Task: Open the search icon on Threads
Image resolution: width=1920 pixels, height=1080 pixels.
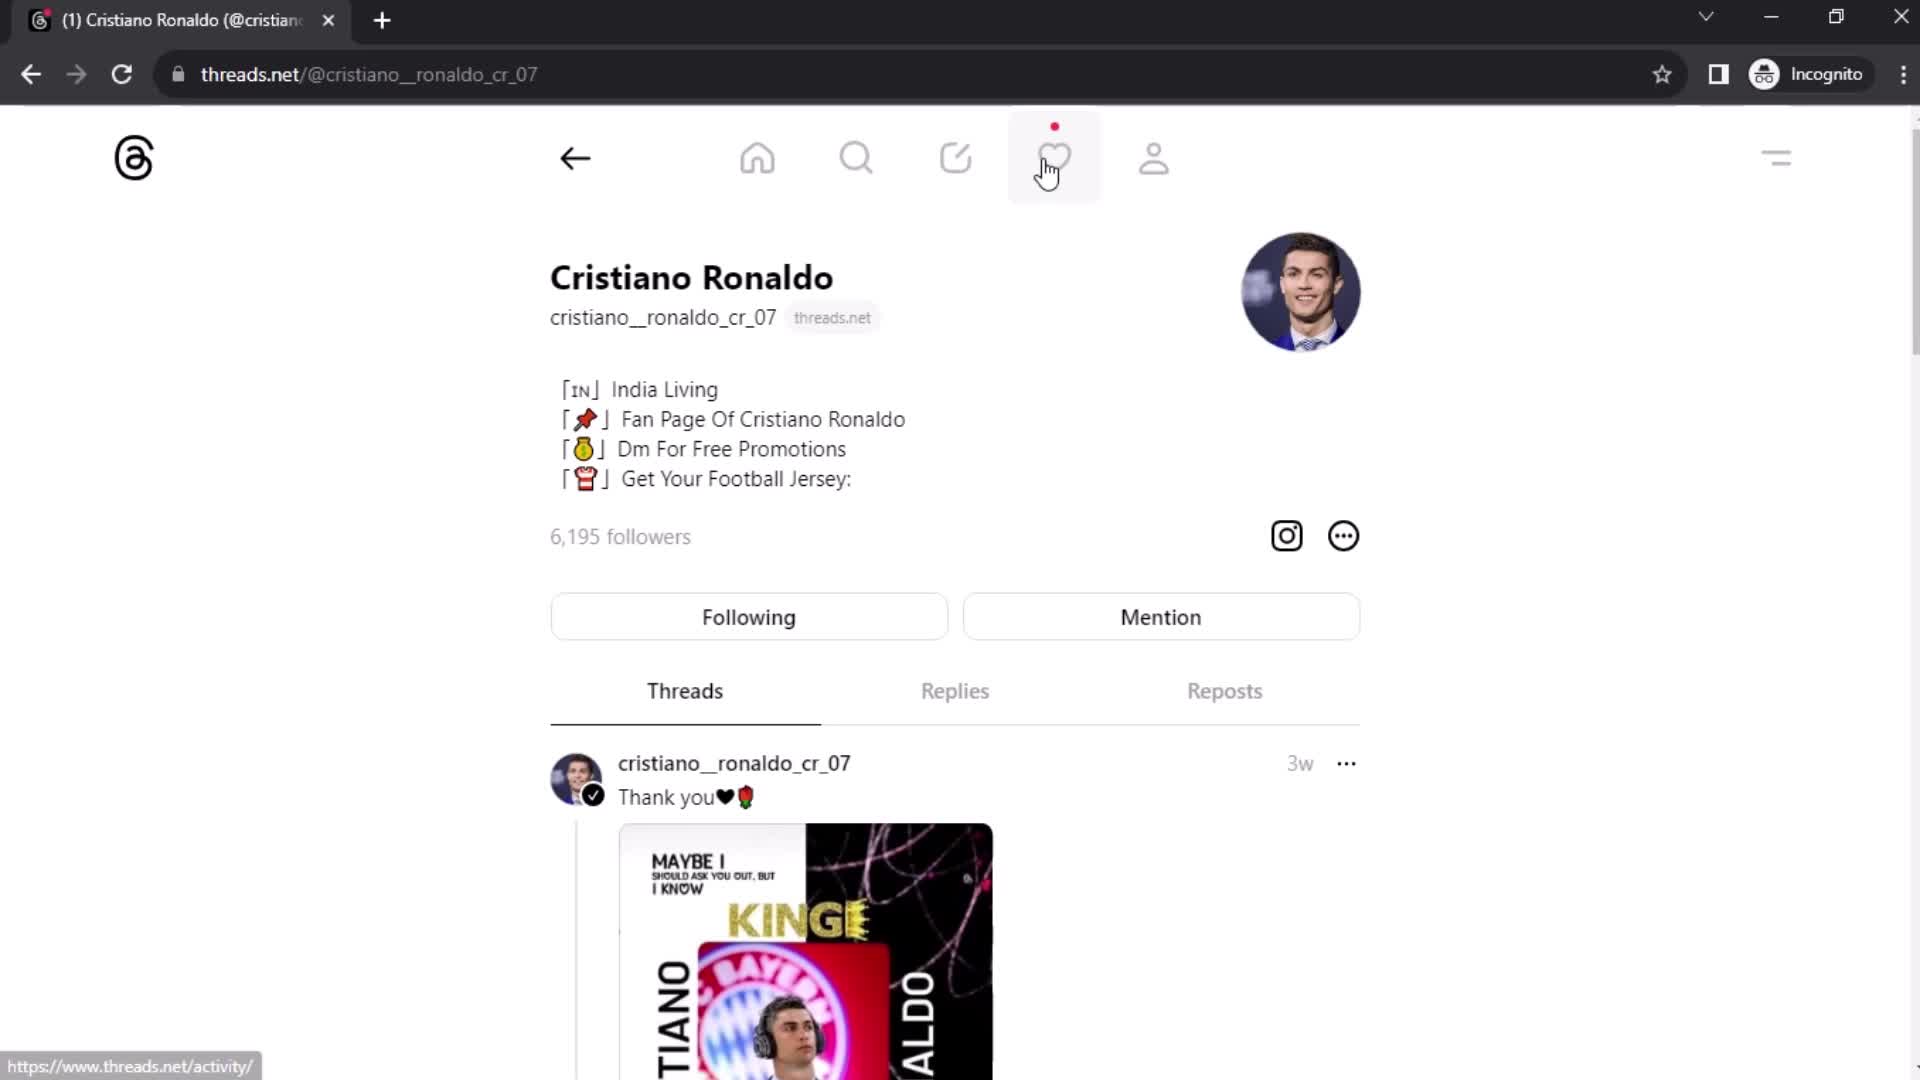Action: [x=856, y=158]
